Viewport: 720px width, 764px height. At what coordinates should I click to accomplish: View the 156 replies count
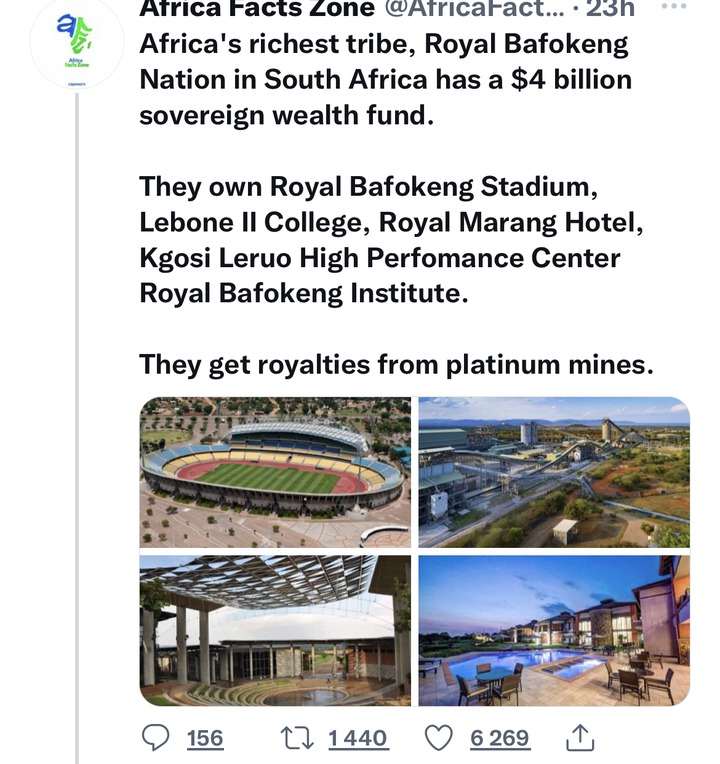[205, 738]
